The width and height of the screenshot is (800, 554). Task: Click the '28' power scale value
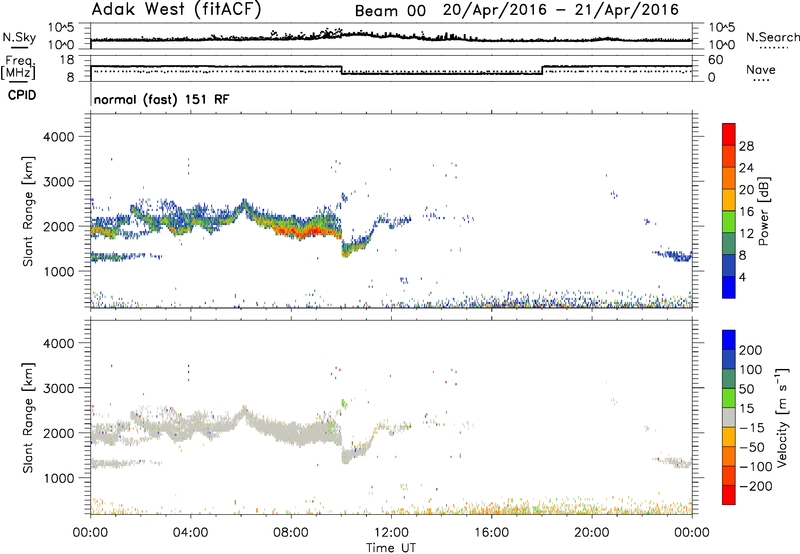[746, 146]
